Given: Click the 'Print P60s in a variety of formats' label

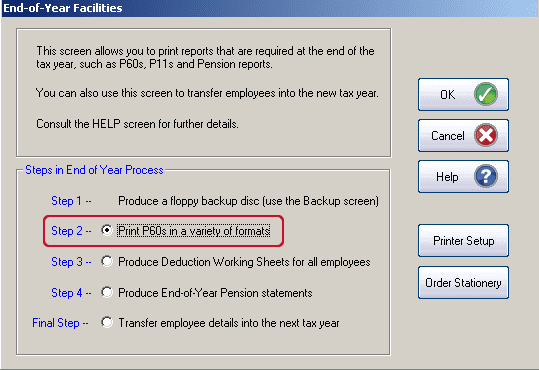Looking at the screenshot, I should (x=194, y=231).
